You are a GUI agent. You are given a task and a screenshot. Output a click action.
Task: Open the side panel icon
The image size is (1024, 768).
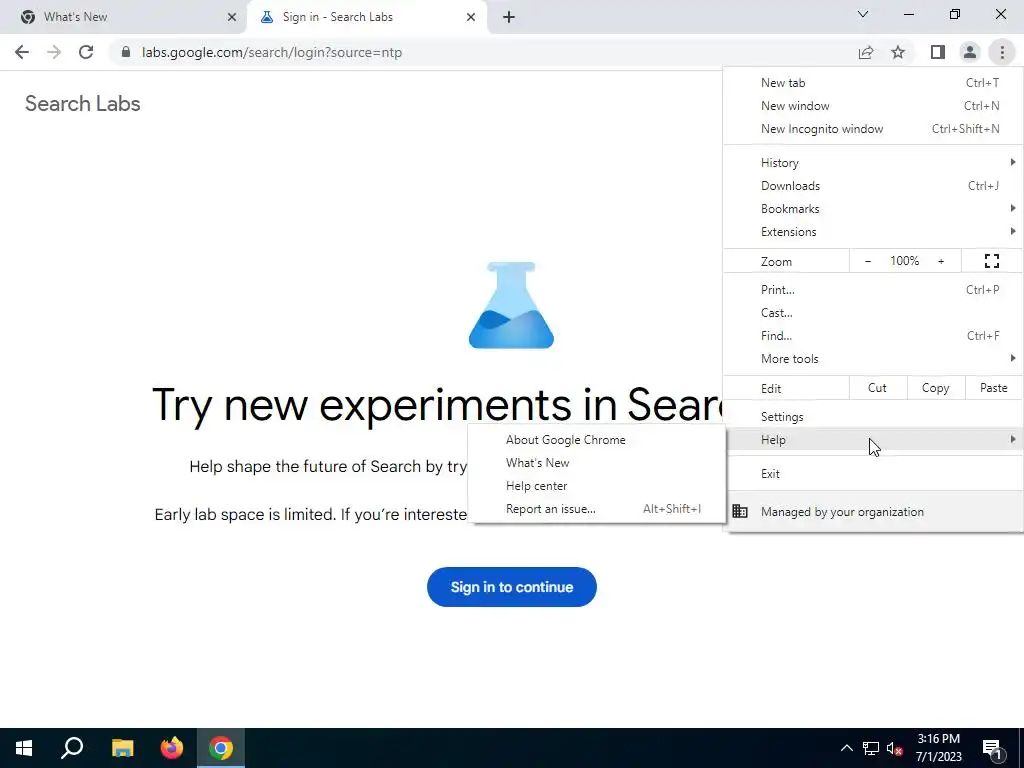point(938,52)
